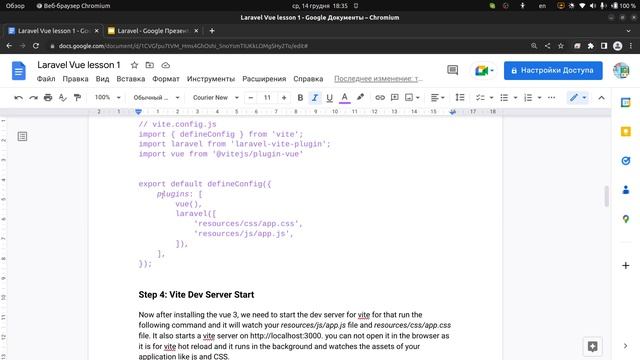Click font size field showing 11
The image size is (640, 360).
(267, 98)
